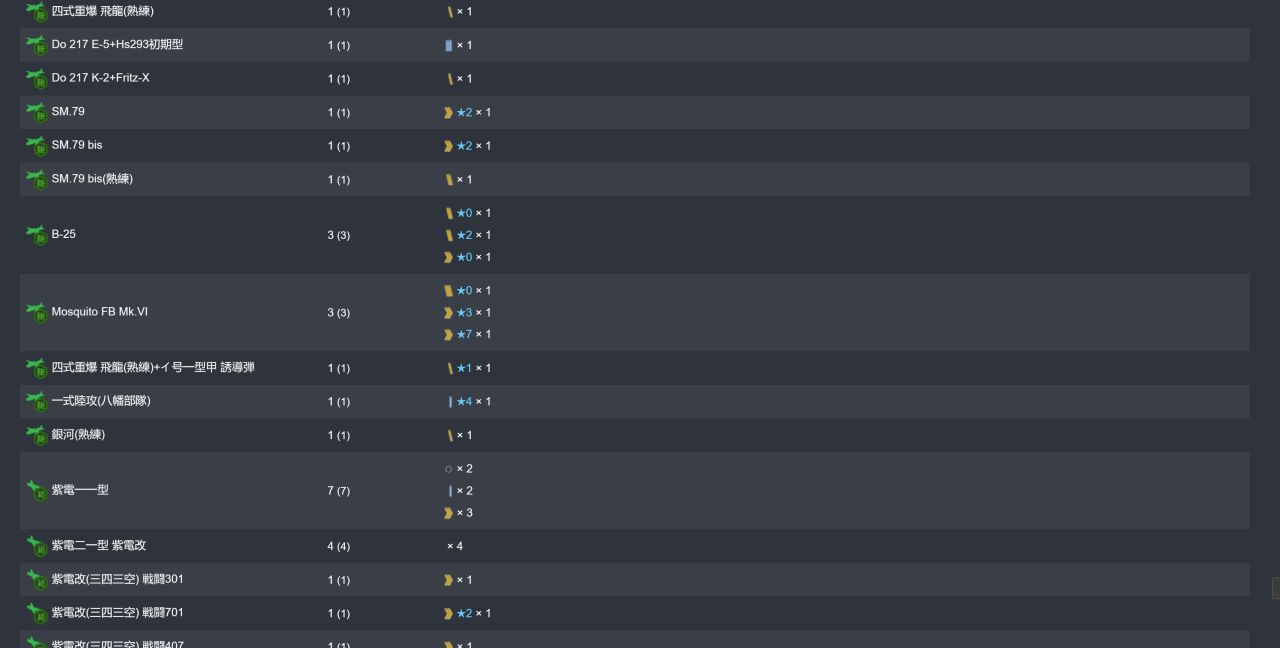Select the 紫電改(三四三空) 戦闘701 entry
Viewport: 1280px width, 648px height.
click(117, 613)
